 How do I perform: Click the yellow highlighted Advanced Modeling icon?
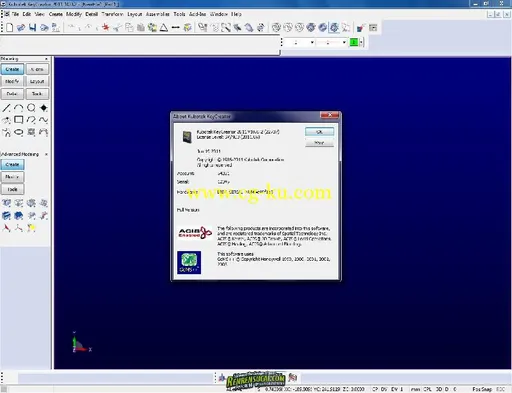[x=31, y=228]
